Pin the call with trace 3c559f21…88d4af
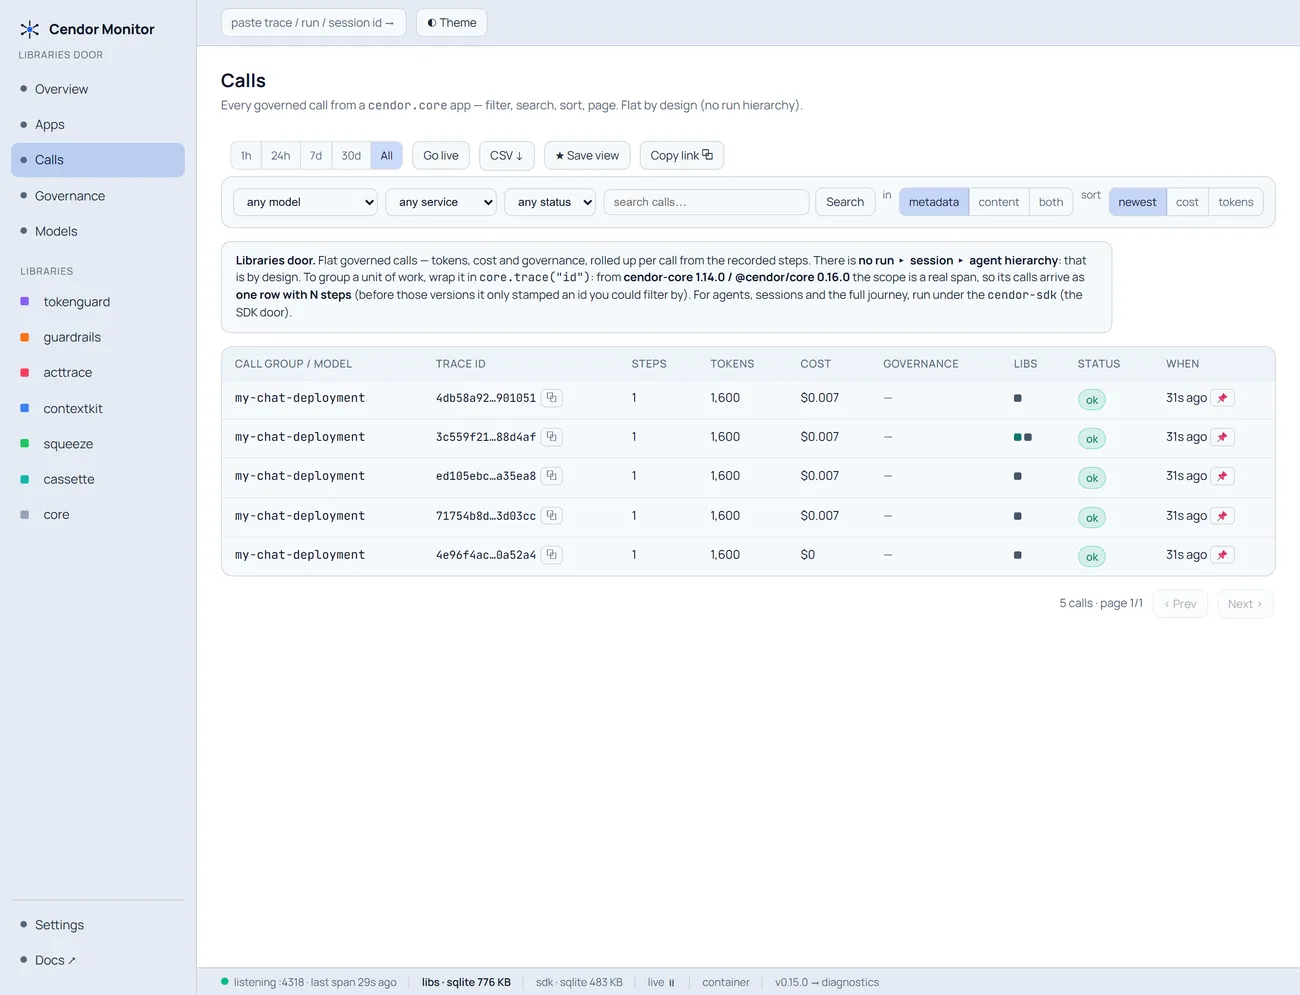Viewport: 1300px width, 995px height. [x=1222, y=437]
